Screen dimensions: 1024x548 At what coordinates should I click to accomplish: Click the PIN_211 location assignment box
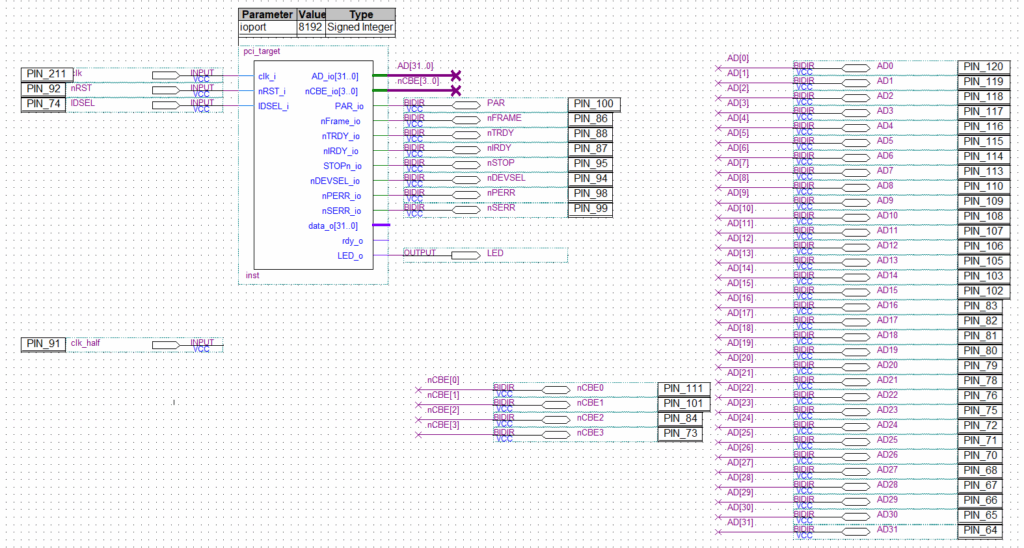coord(45,75)
